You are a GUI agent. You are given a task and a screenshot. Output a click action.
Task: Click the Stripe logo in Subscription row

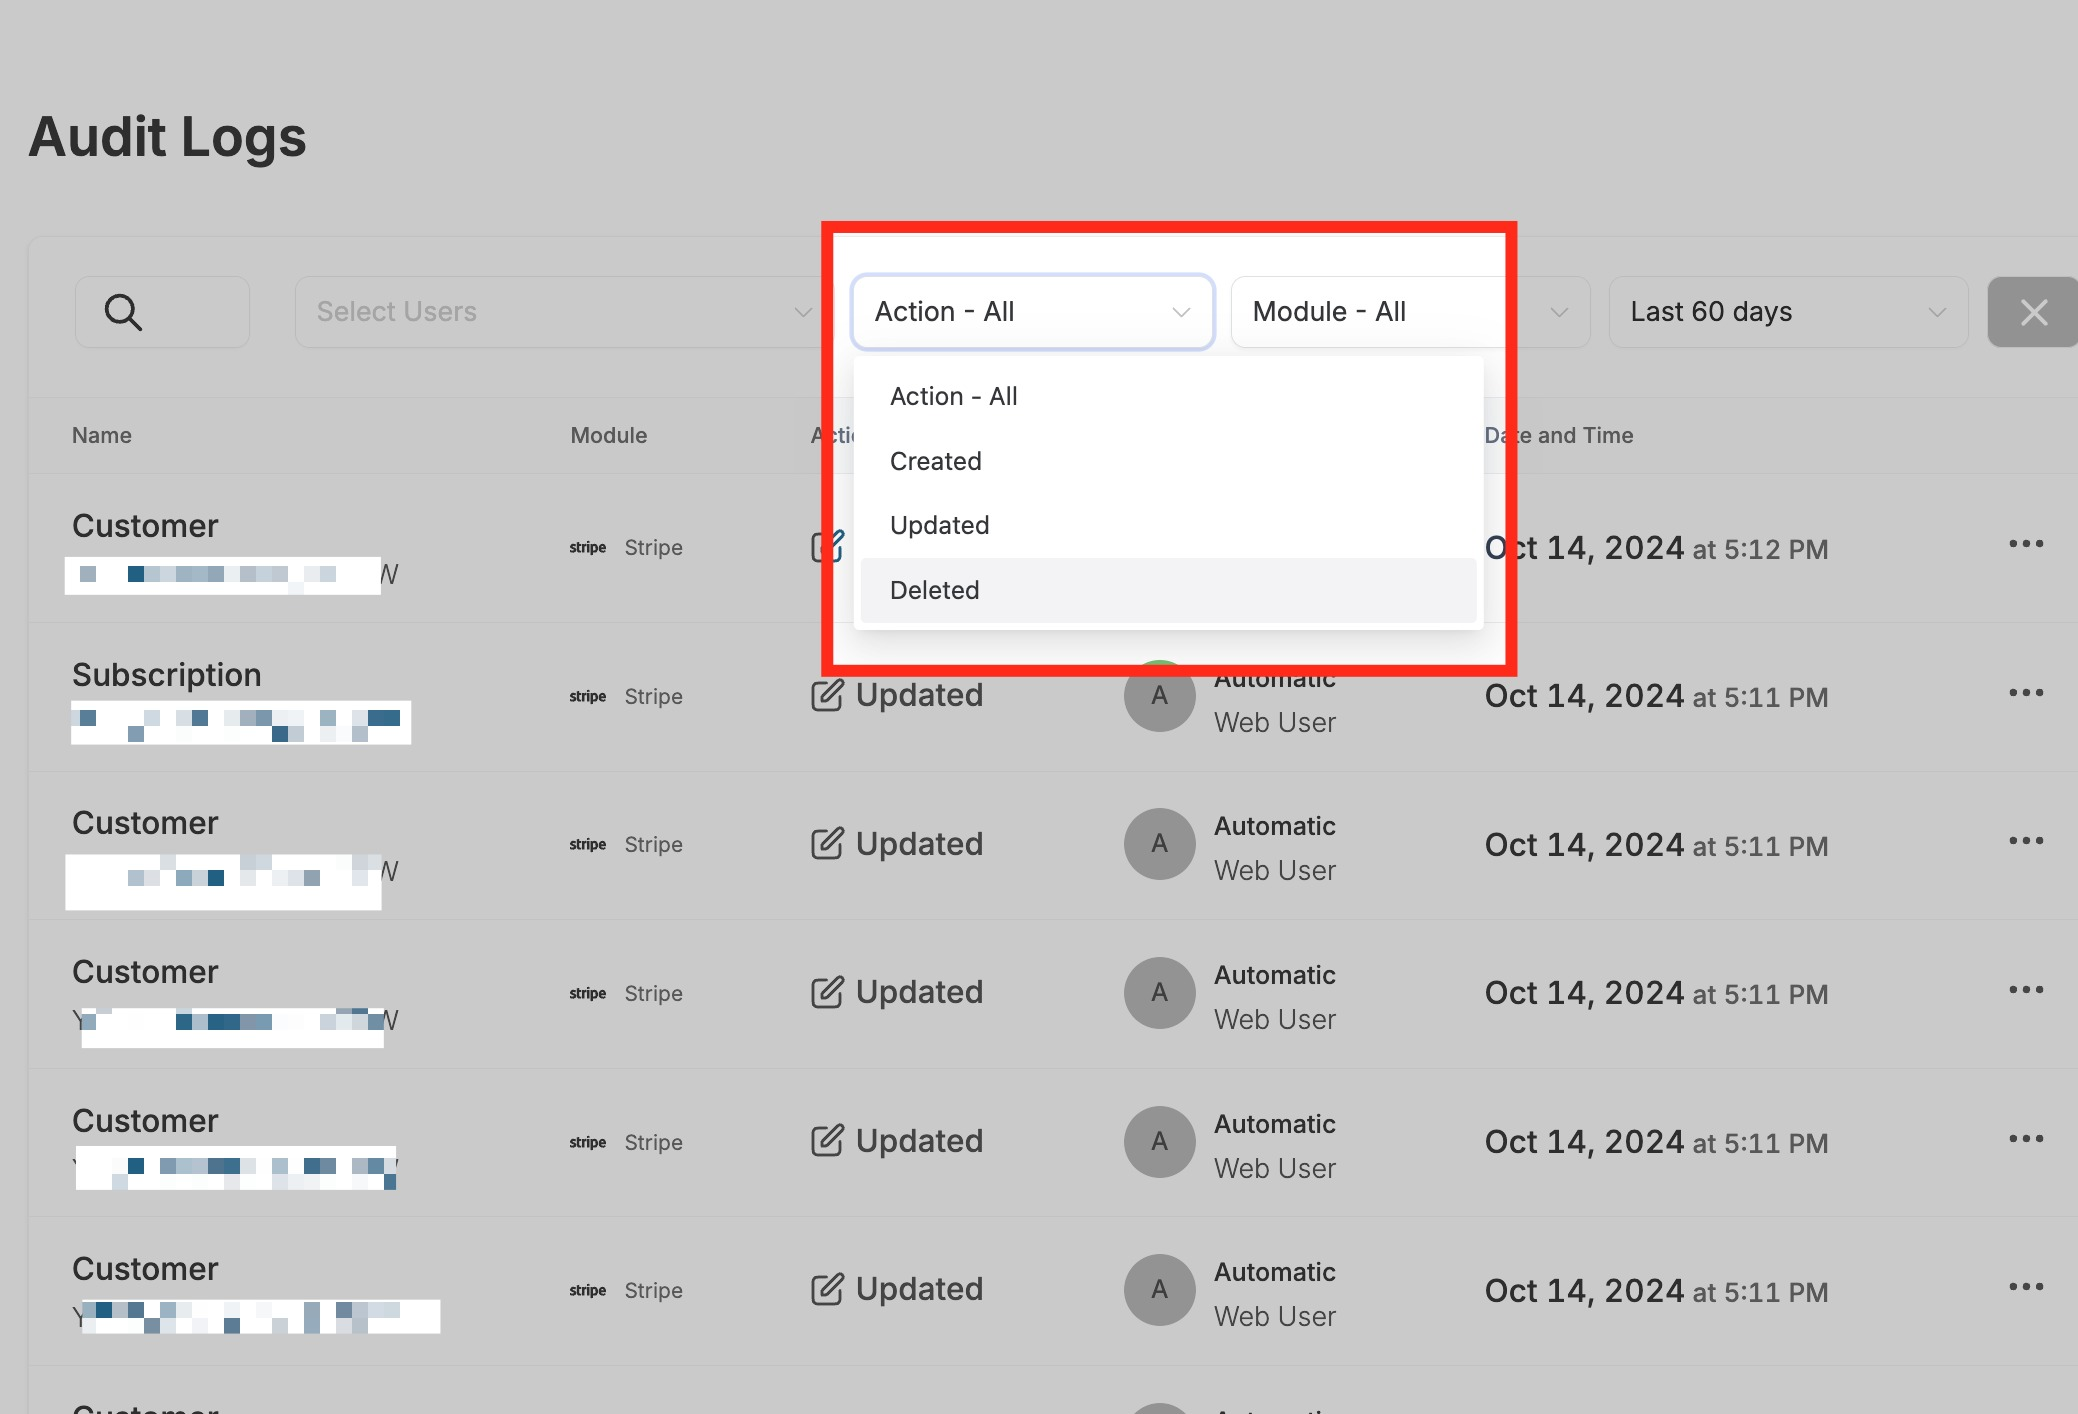click(587, 697)
